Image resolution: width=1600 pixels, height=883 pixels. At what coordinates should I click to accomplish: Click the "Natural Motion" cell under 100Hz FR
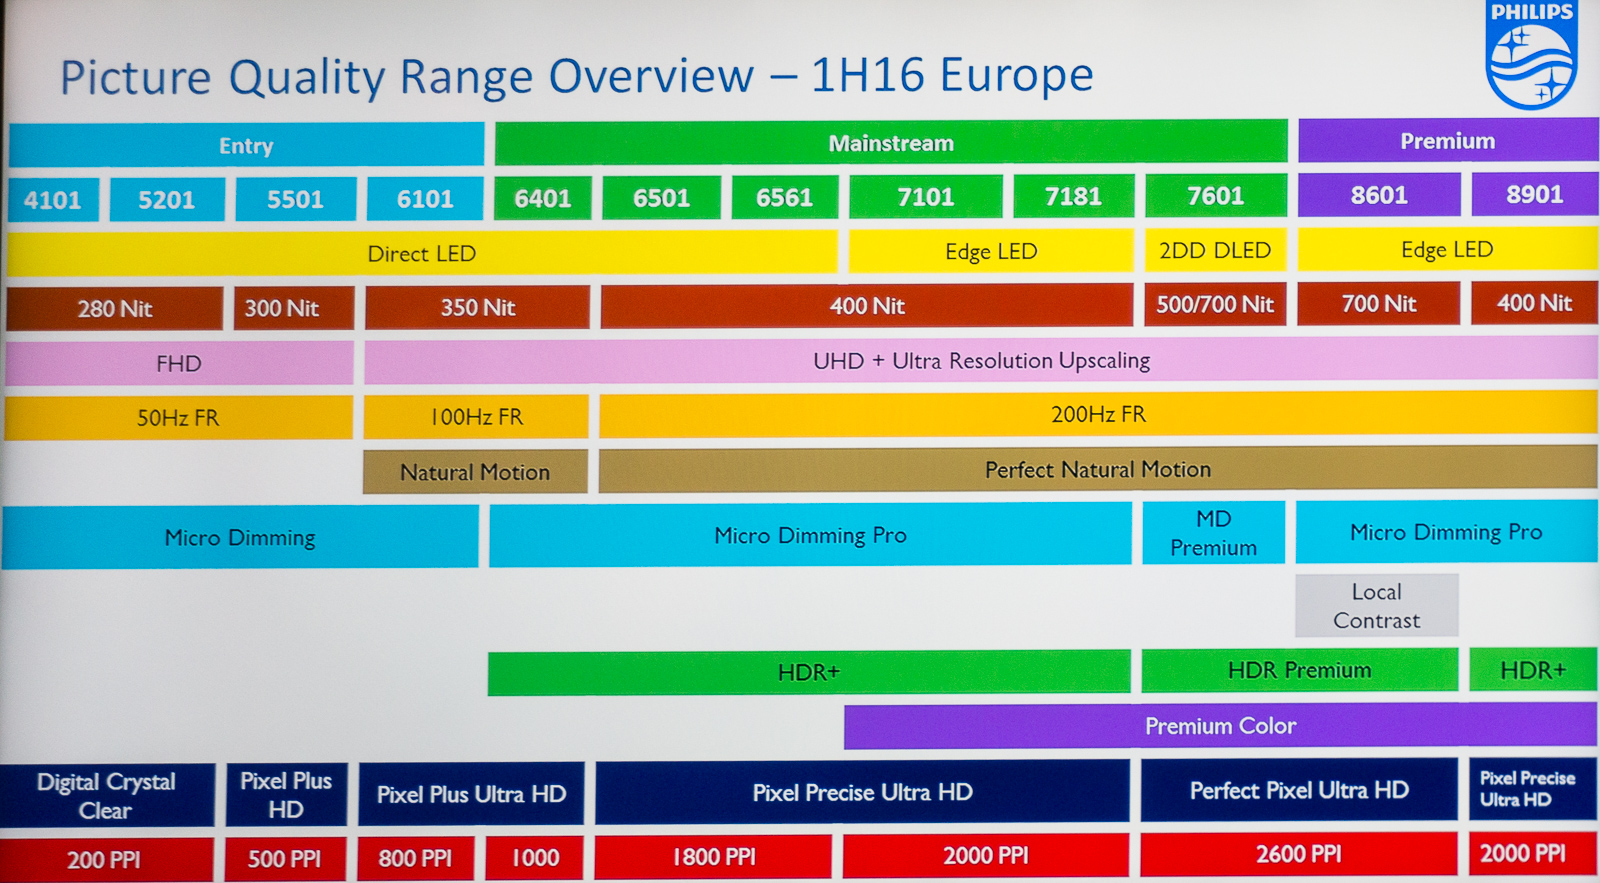coord(475,472)
